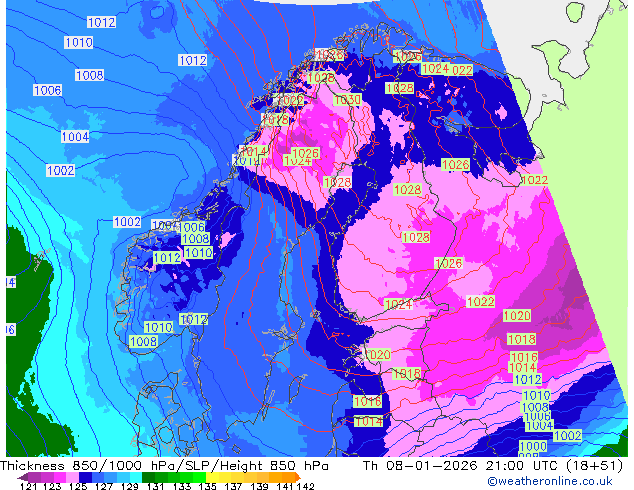Pick the cyan legend swatch before dark green
Viewport: 634px width, 490px height.
(136, 477)
